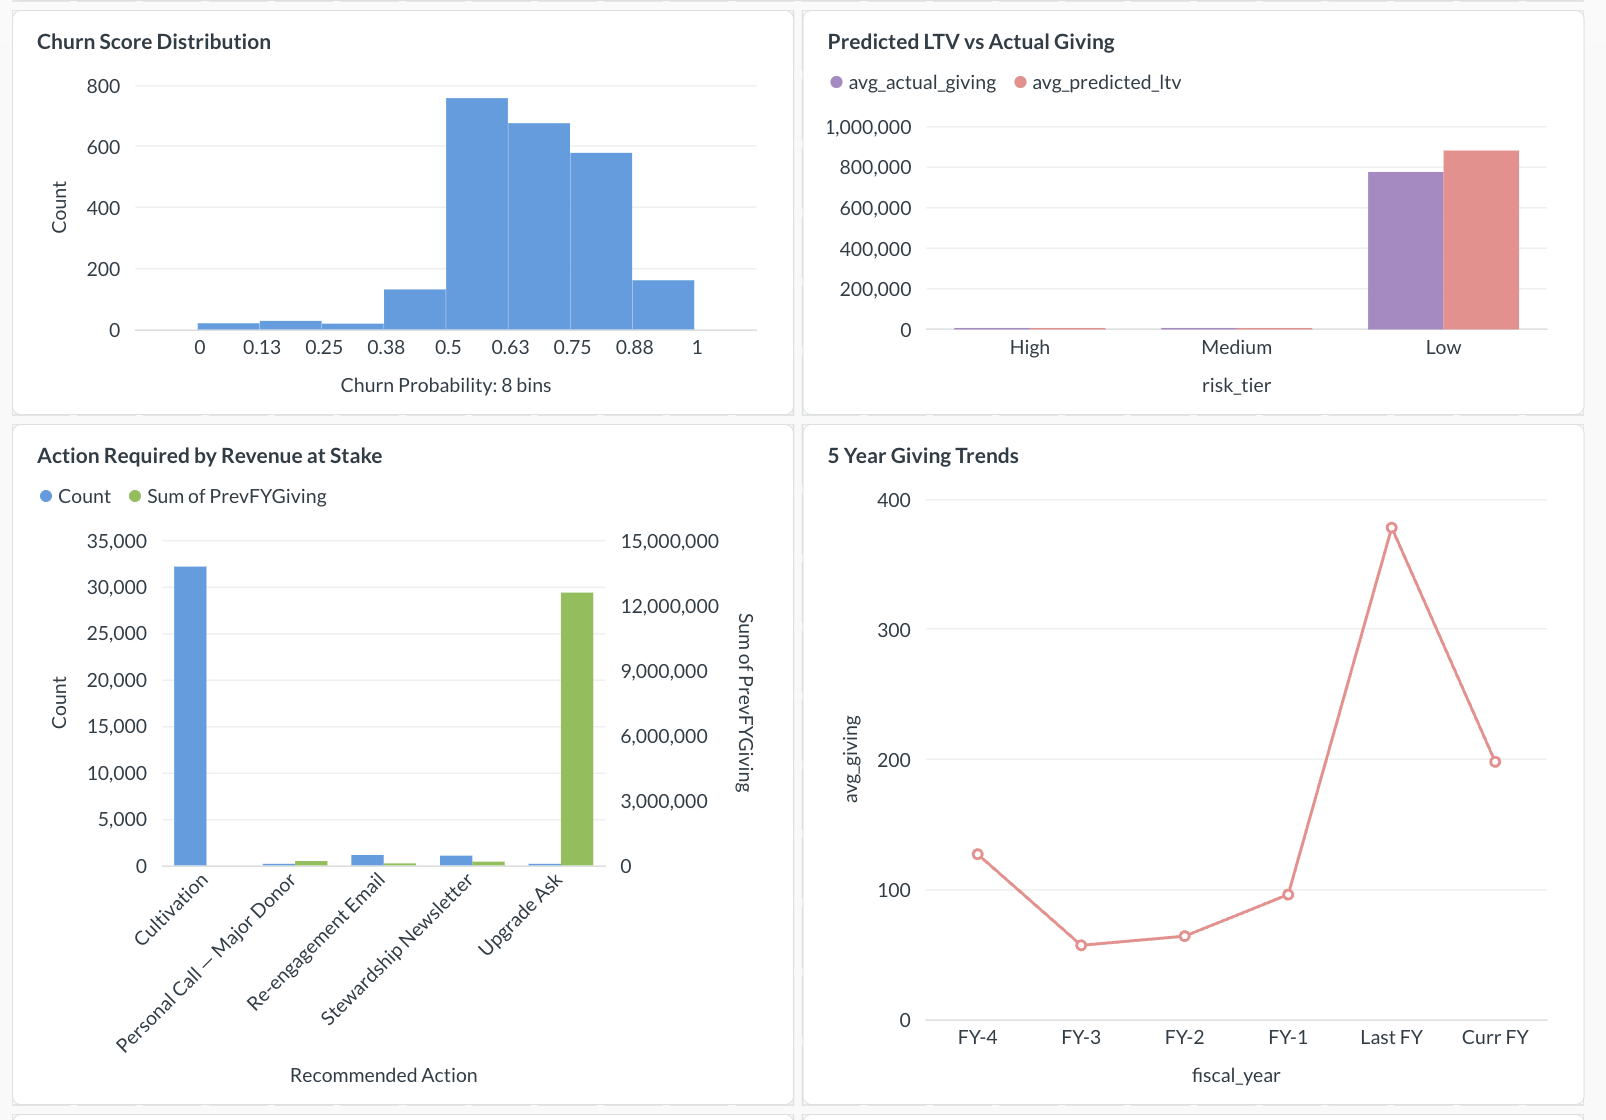Click the Stewardship Newsletter category label

point(397,949)
